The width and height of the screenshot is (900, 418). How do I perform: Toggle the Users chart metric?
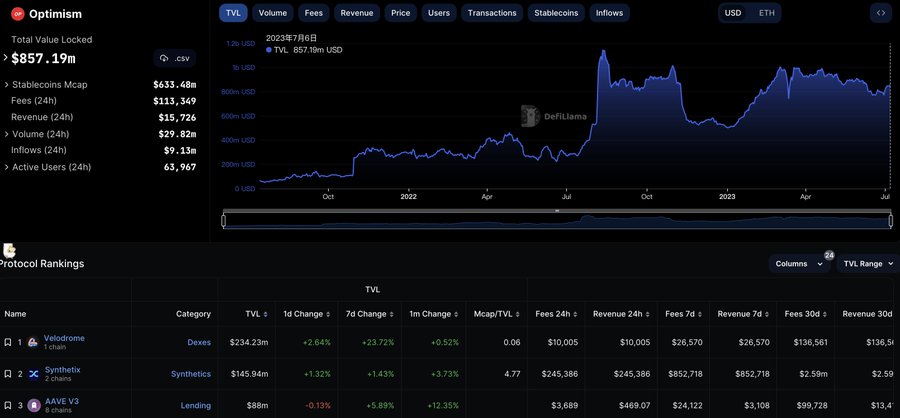click(x=439, y=13)
